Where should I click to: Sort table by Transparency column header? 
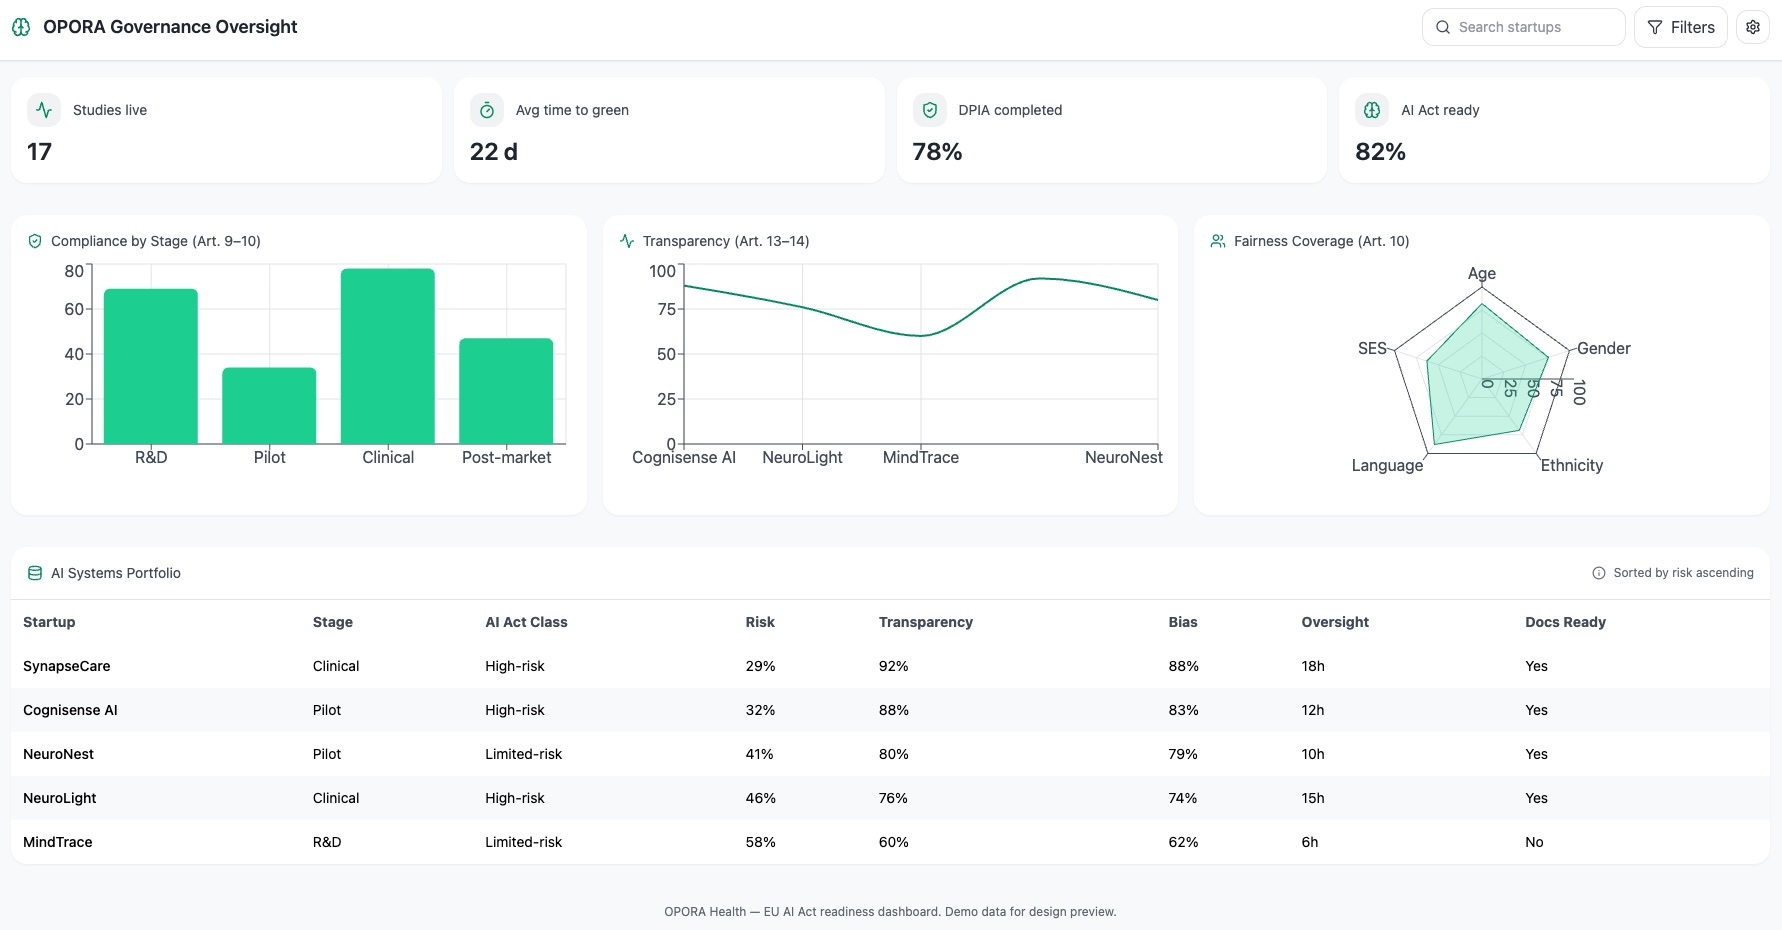point(925,622)
